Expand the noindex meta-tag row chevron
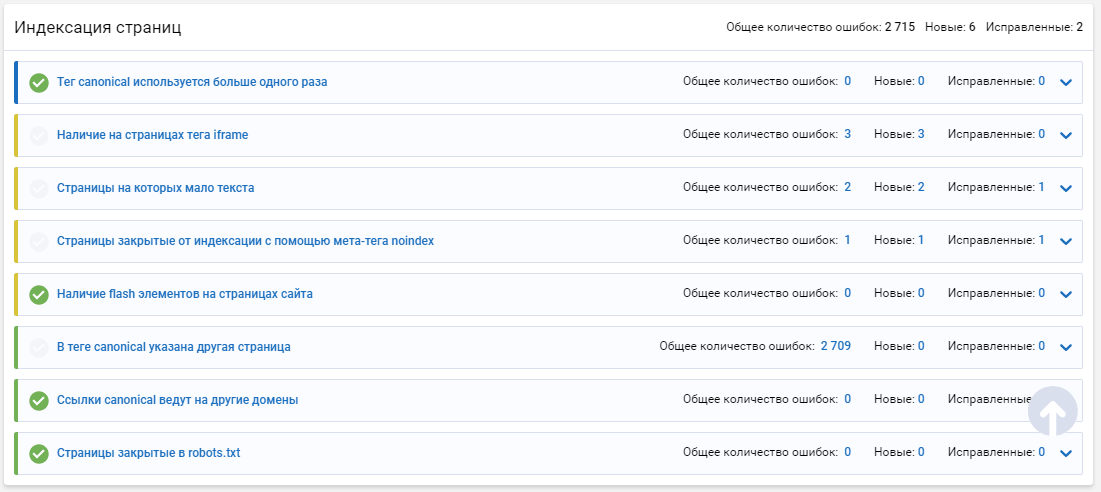 (x=1066, y=241)
